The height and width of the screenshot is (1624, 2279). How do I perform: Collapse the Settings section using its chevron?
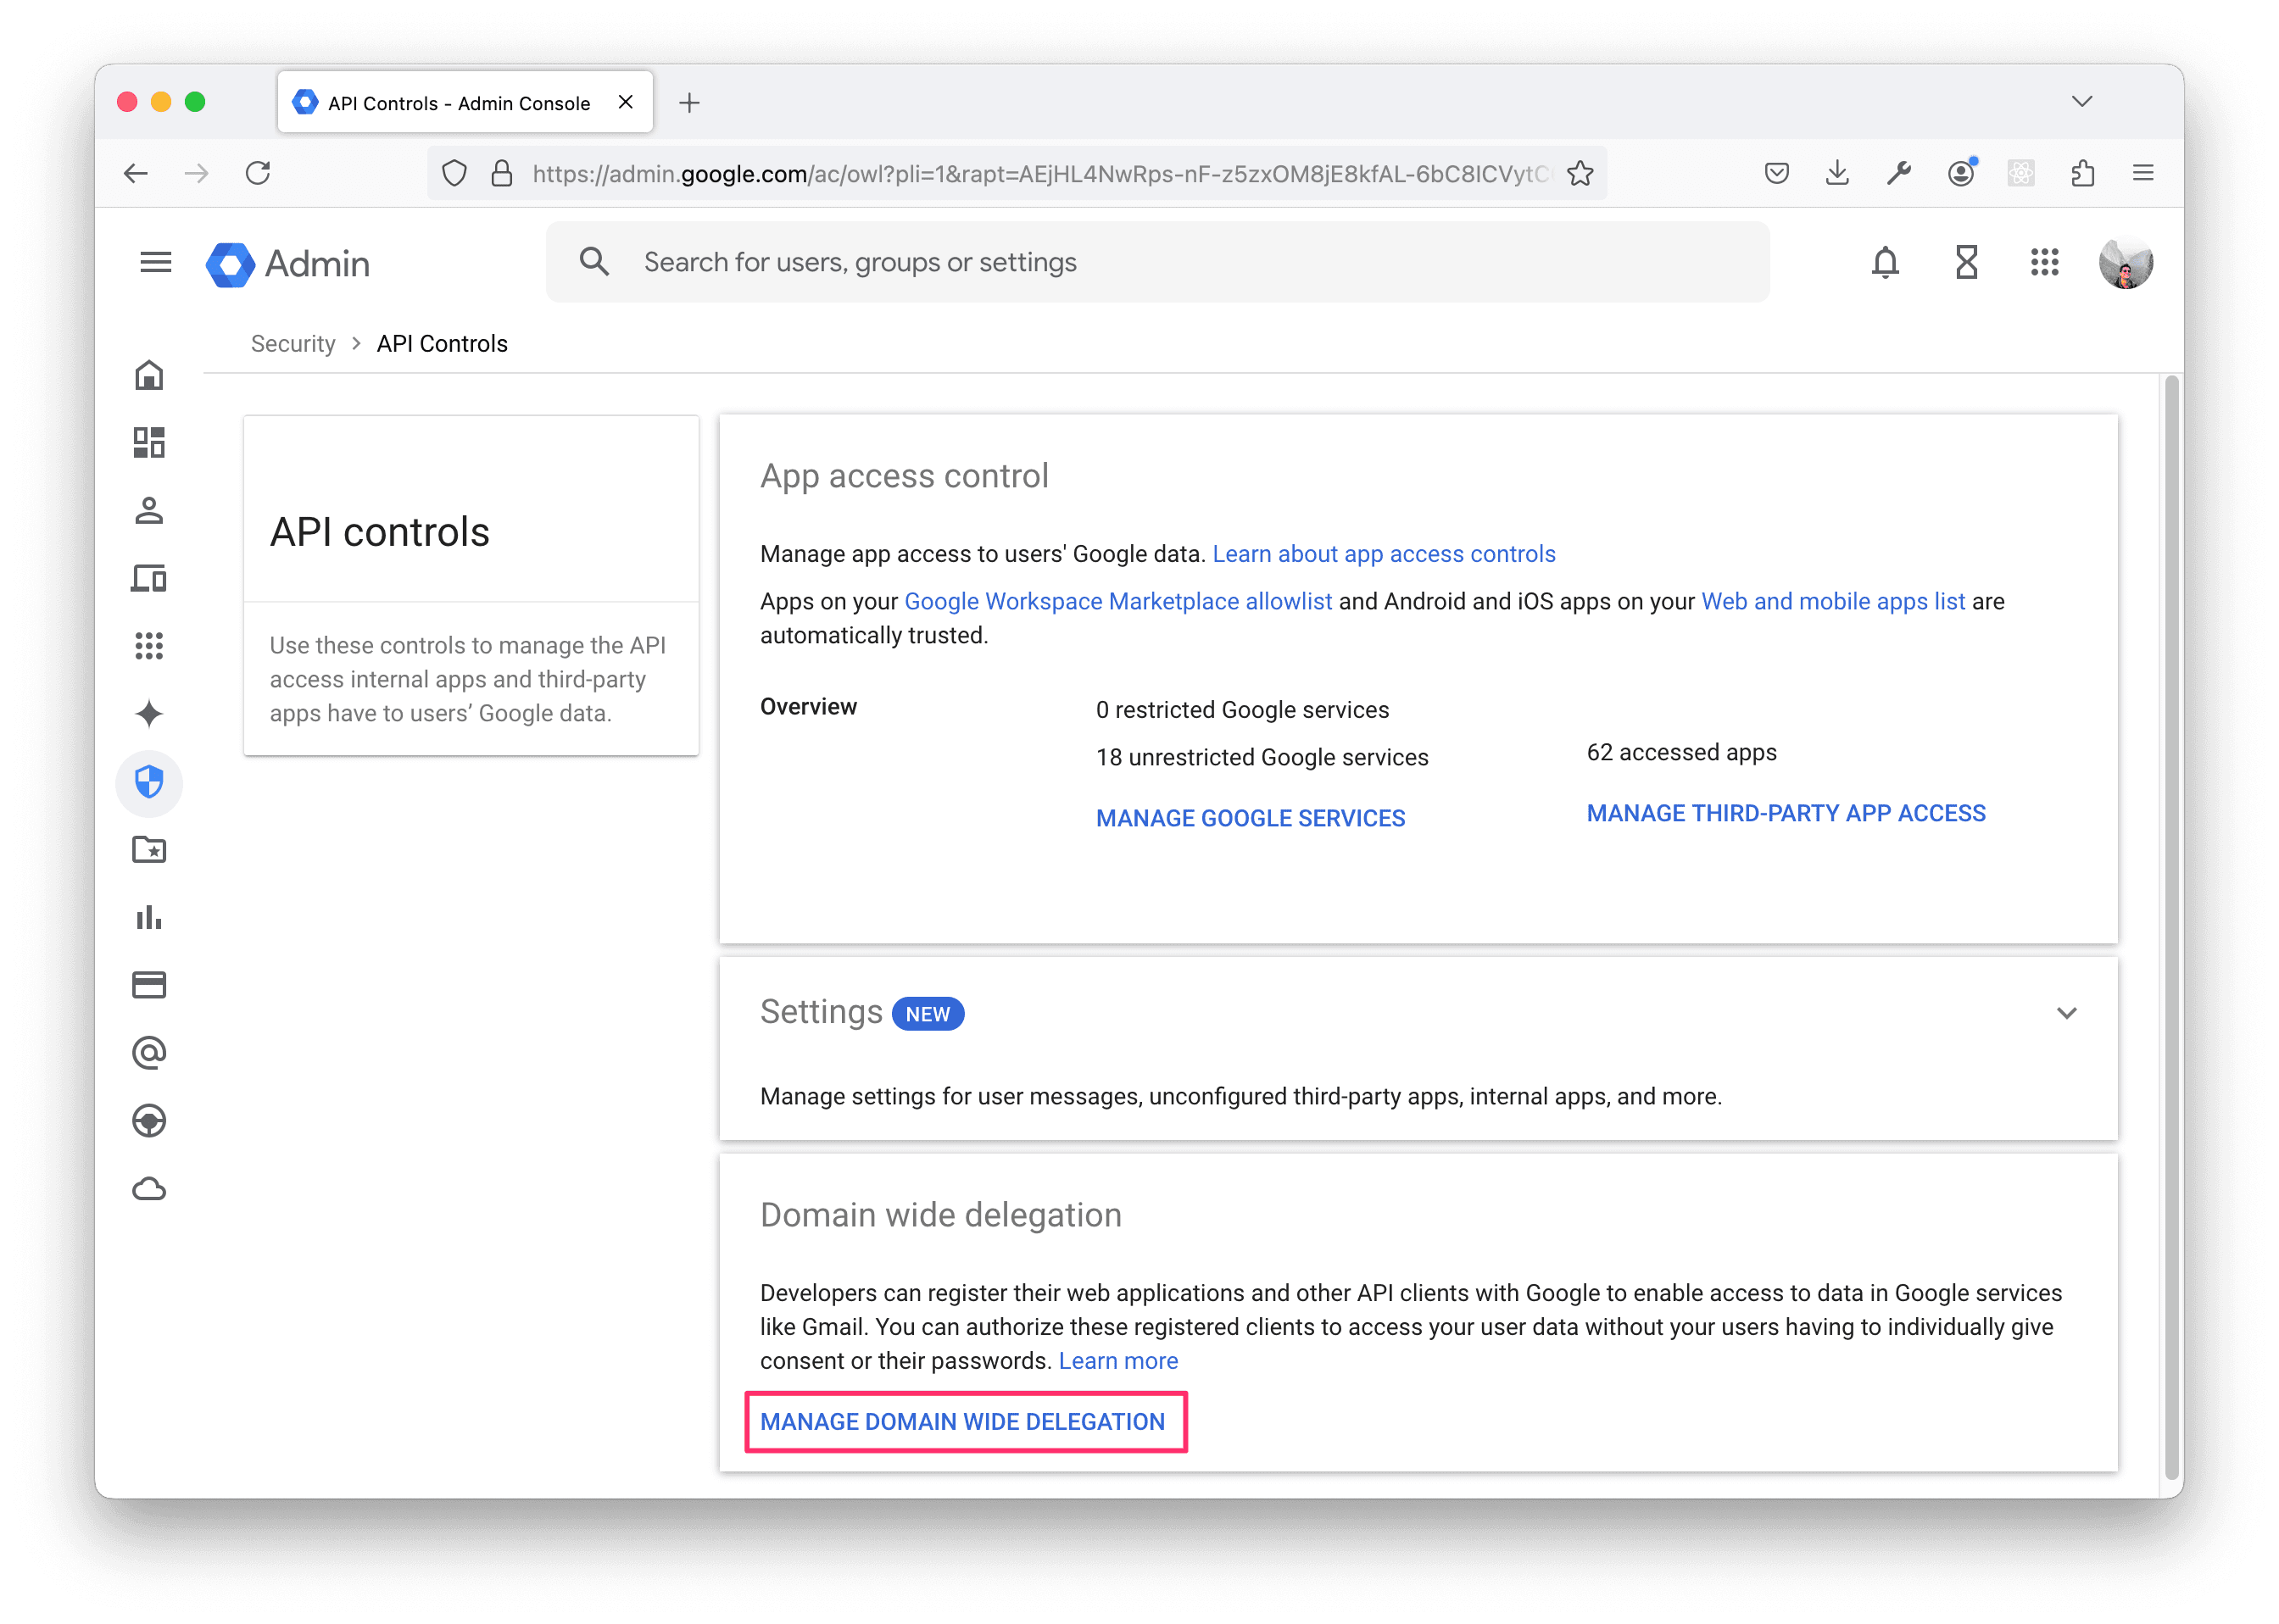pyautogui.click(x=2067, y=1013)
